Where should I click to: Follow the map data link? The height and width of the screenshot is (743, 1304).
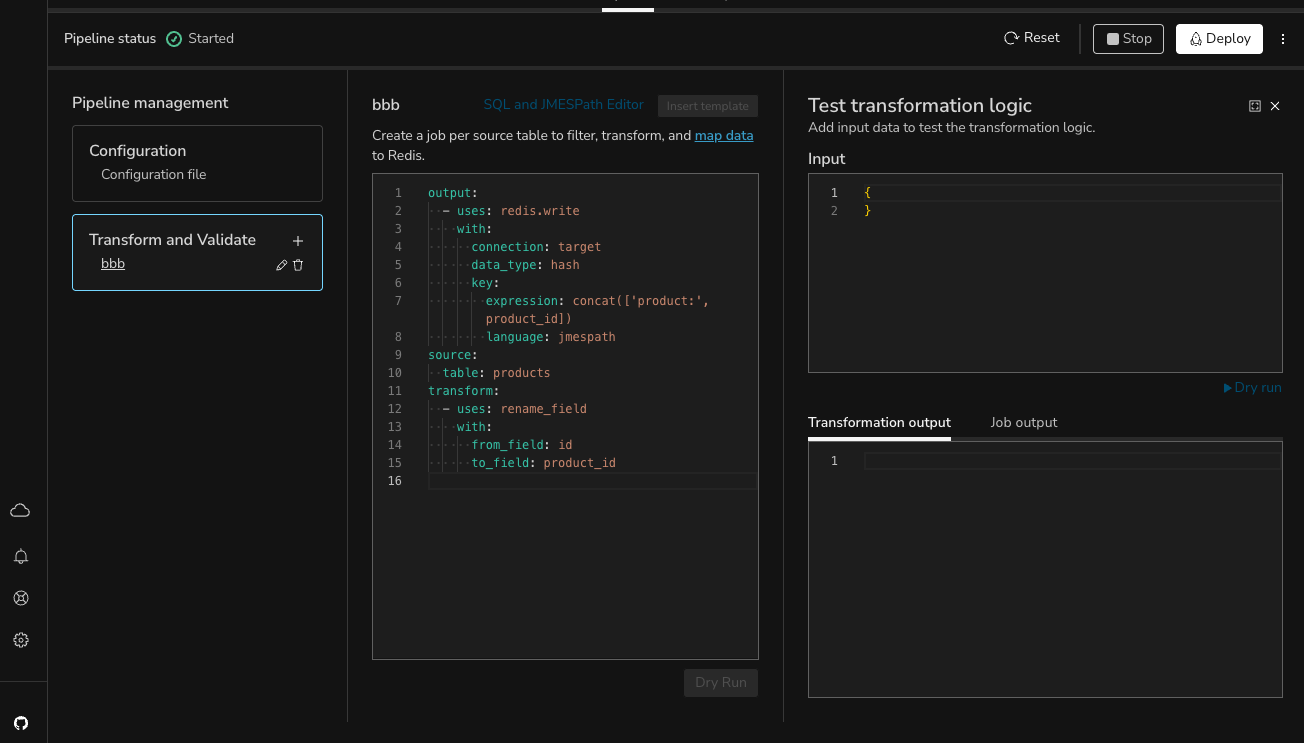[724, 135]
